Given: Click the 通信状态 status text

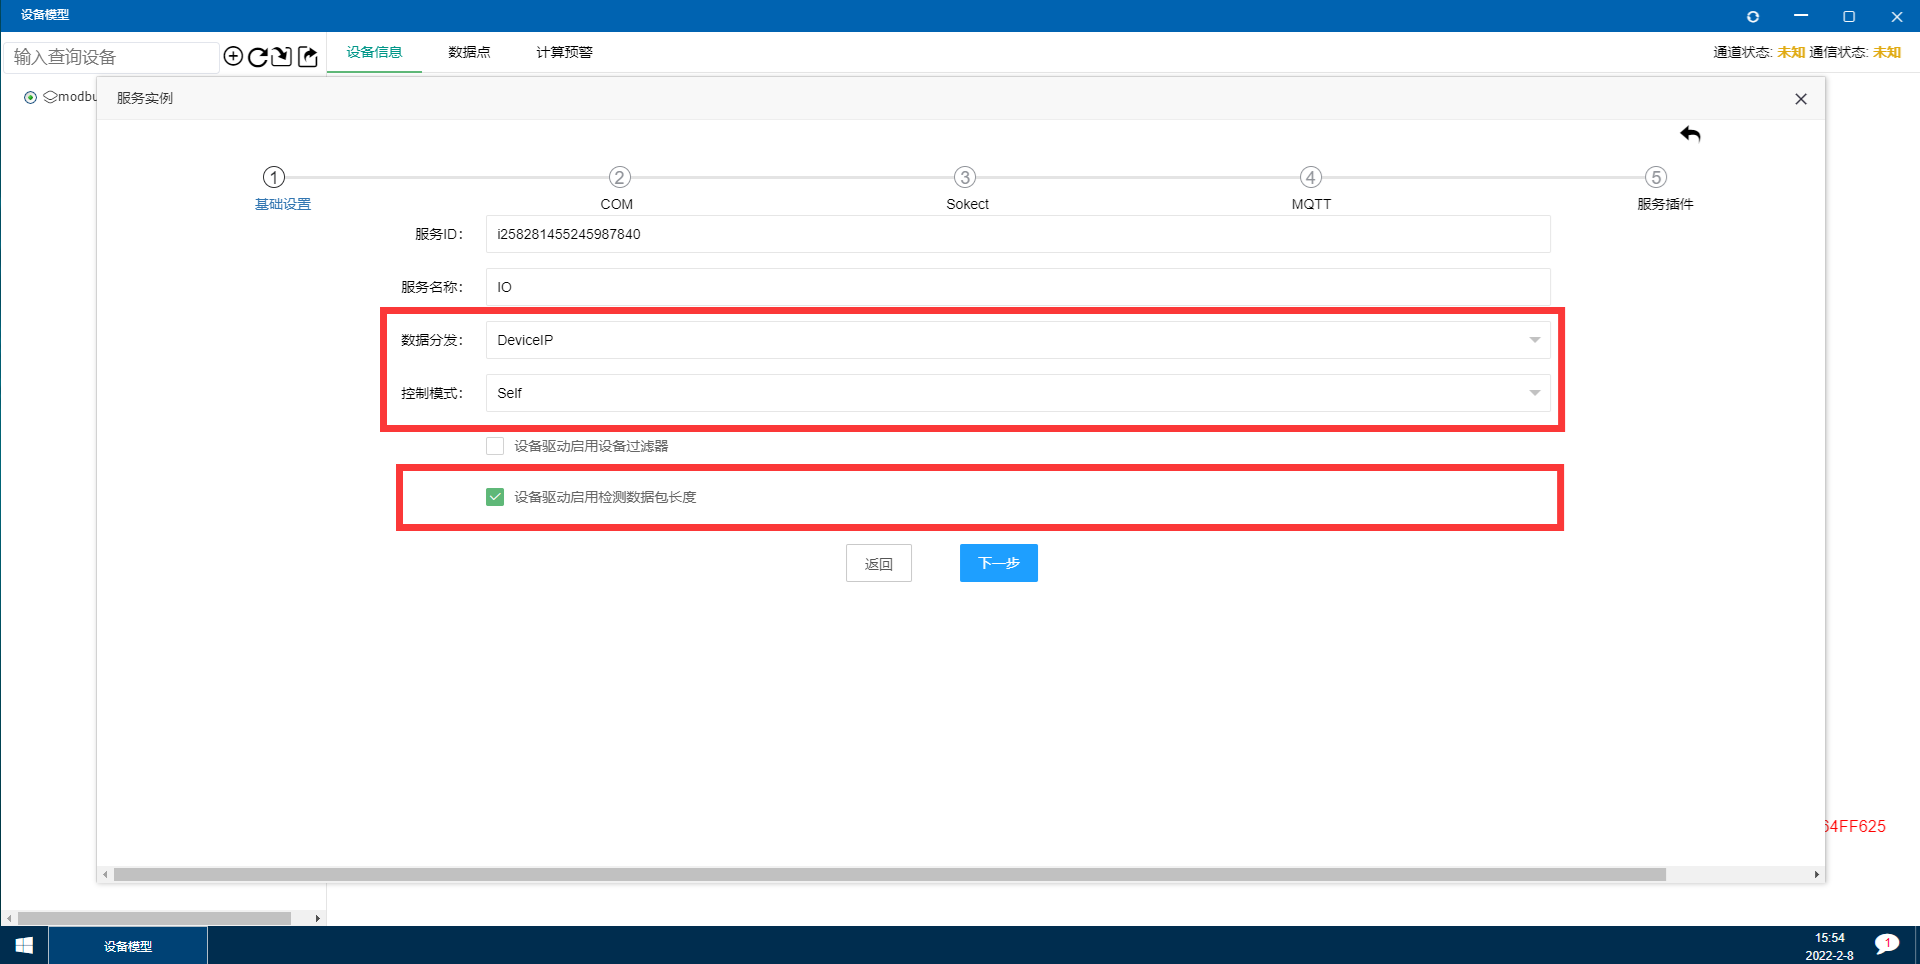Looking at the screenshot, I should (x=1855, y=52).
